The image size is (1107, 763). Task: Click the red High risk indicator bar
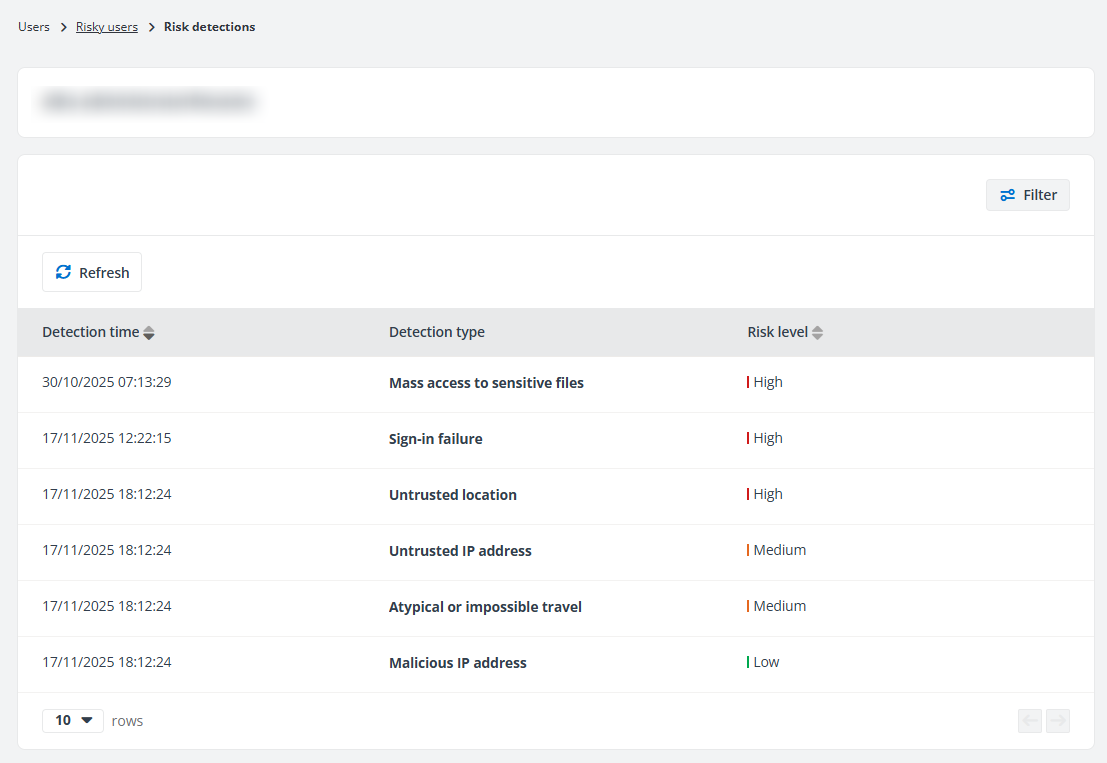click(749, 382)
